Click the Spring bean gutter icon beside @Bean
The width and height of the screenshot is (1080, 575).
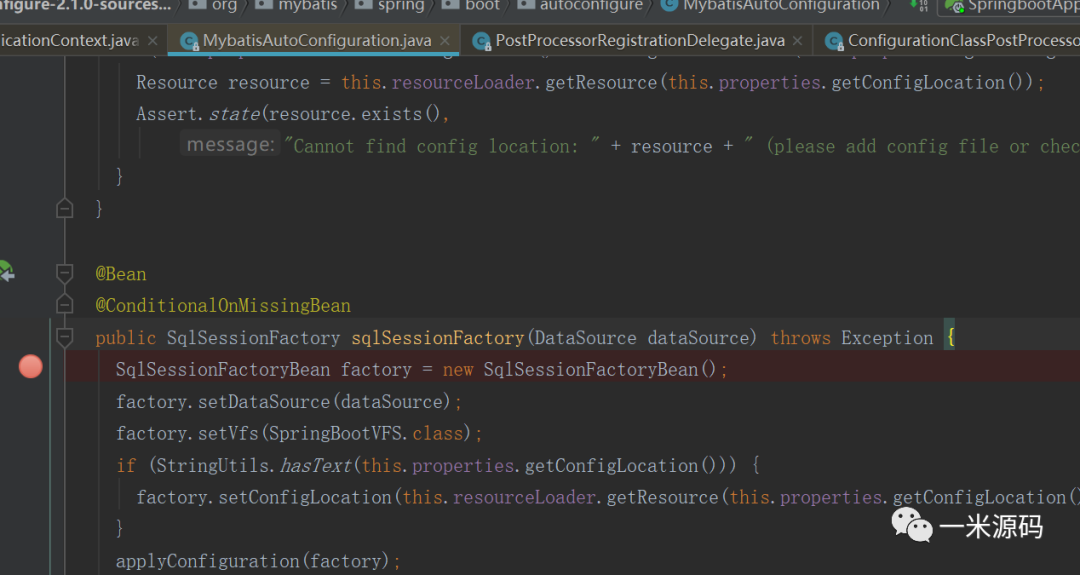tap(7, 271)
